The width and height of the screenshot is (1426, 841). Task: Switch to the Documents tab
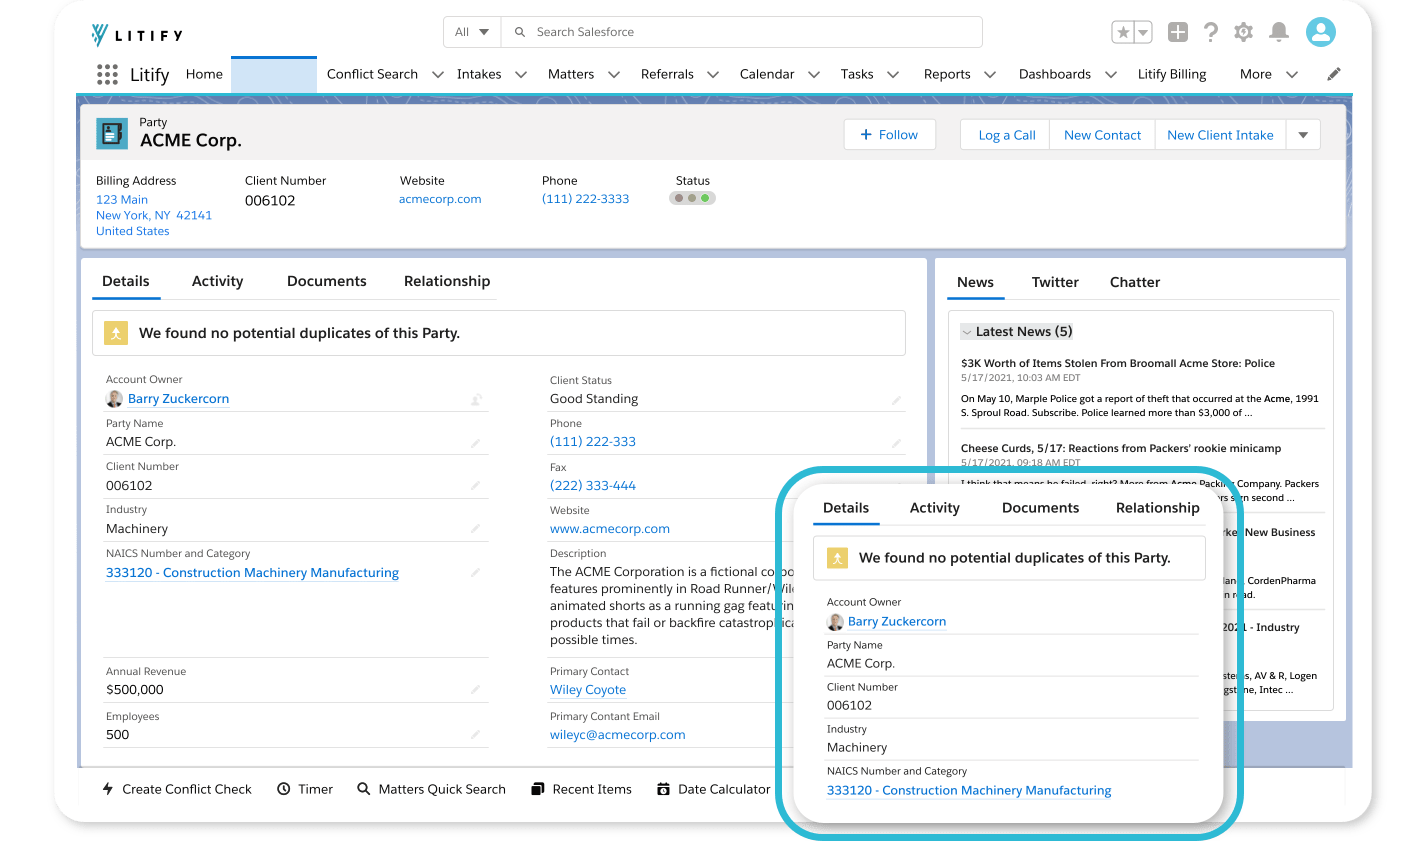(x=327, y=281)
